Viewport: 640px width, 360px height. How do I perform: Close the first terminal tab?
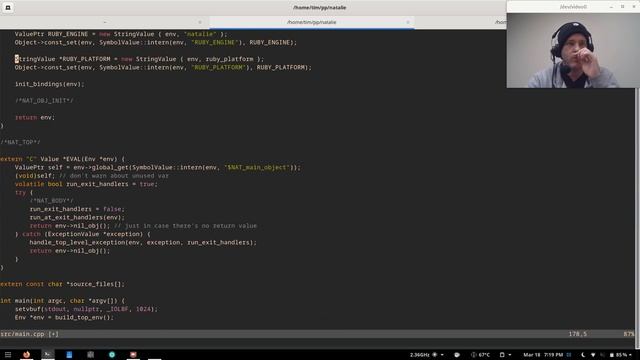(200, 22)
